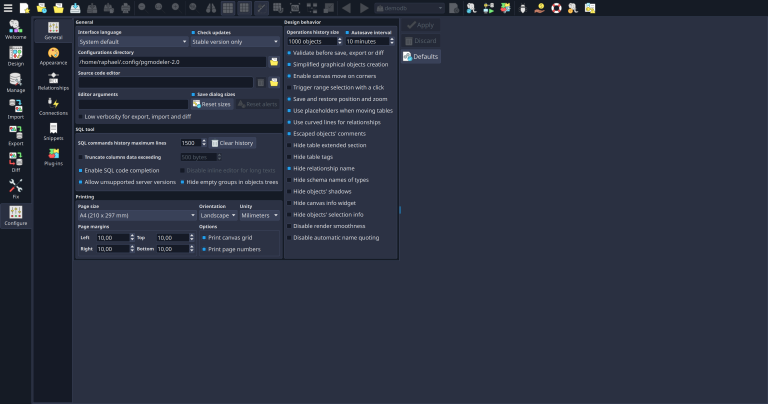This screenshot has width=768, height=404.
Task: Click the open model folder icon in toolbar
Action: pos(58,8)
